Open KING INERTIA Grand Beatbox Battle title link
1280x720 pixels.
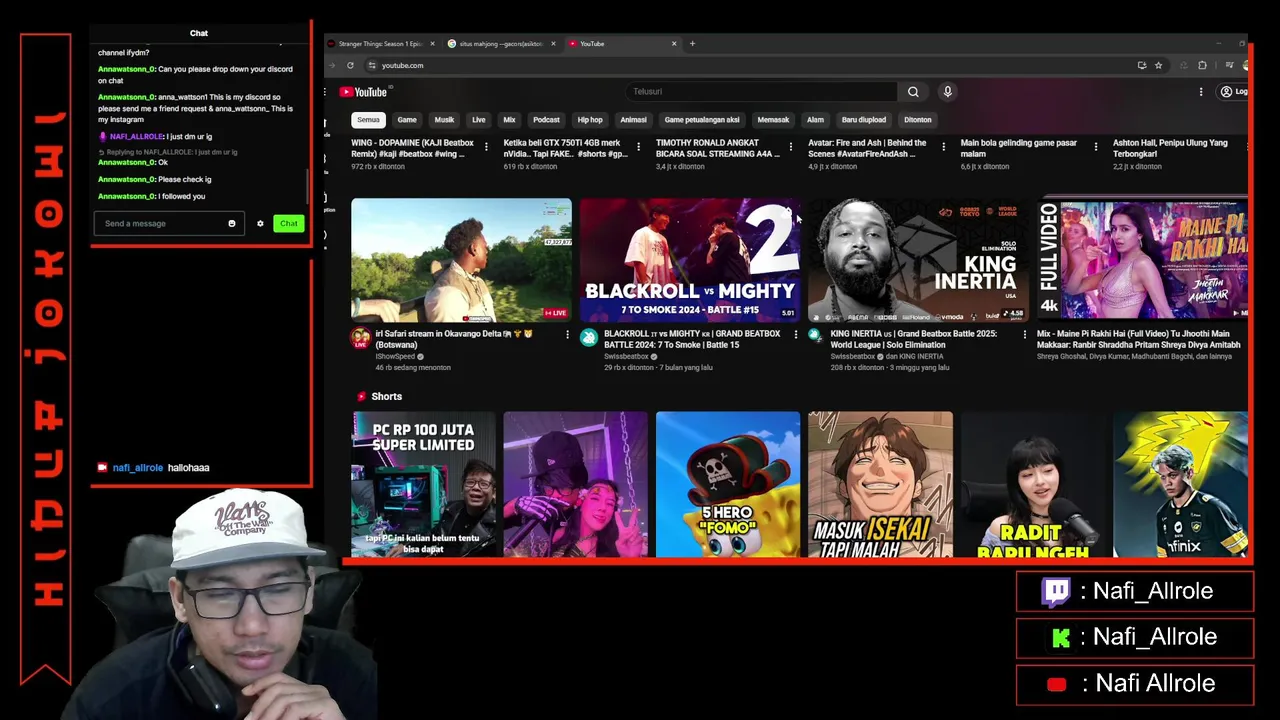pos(913,339)
